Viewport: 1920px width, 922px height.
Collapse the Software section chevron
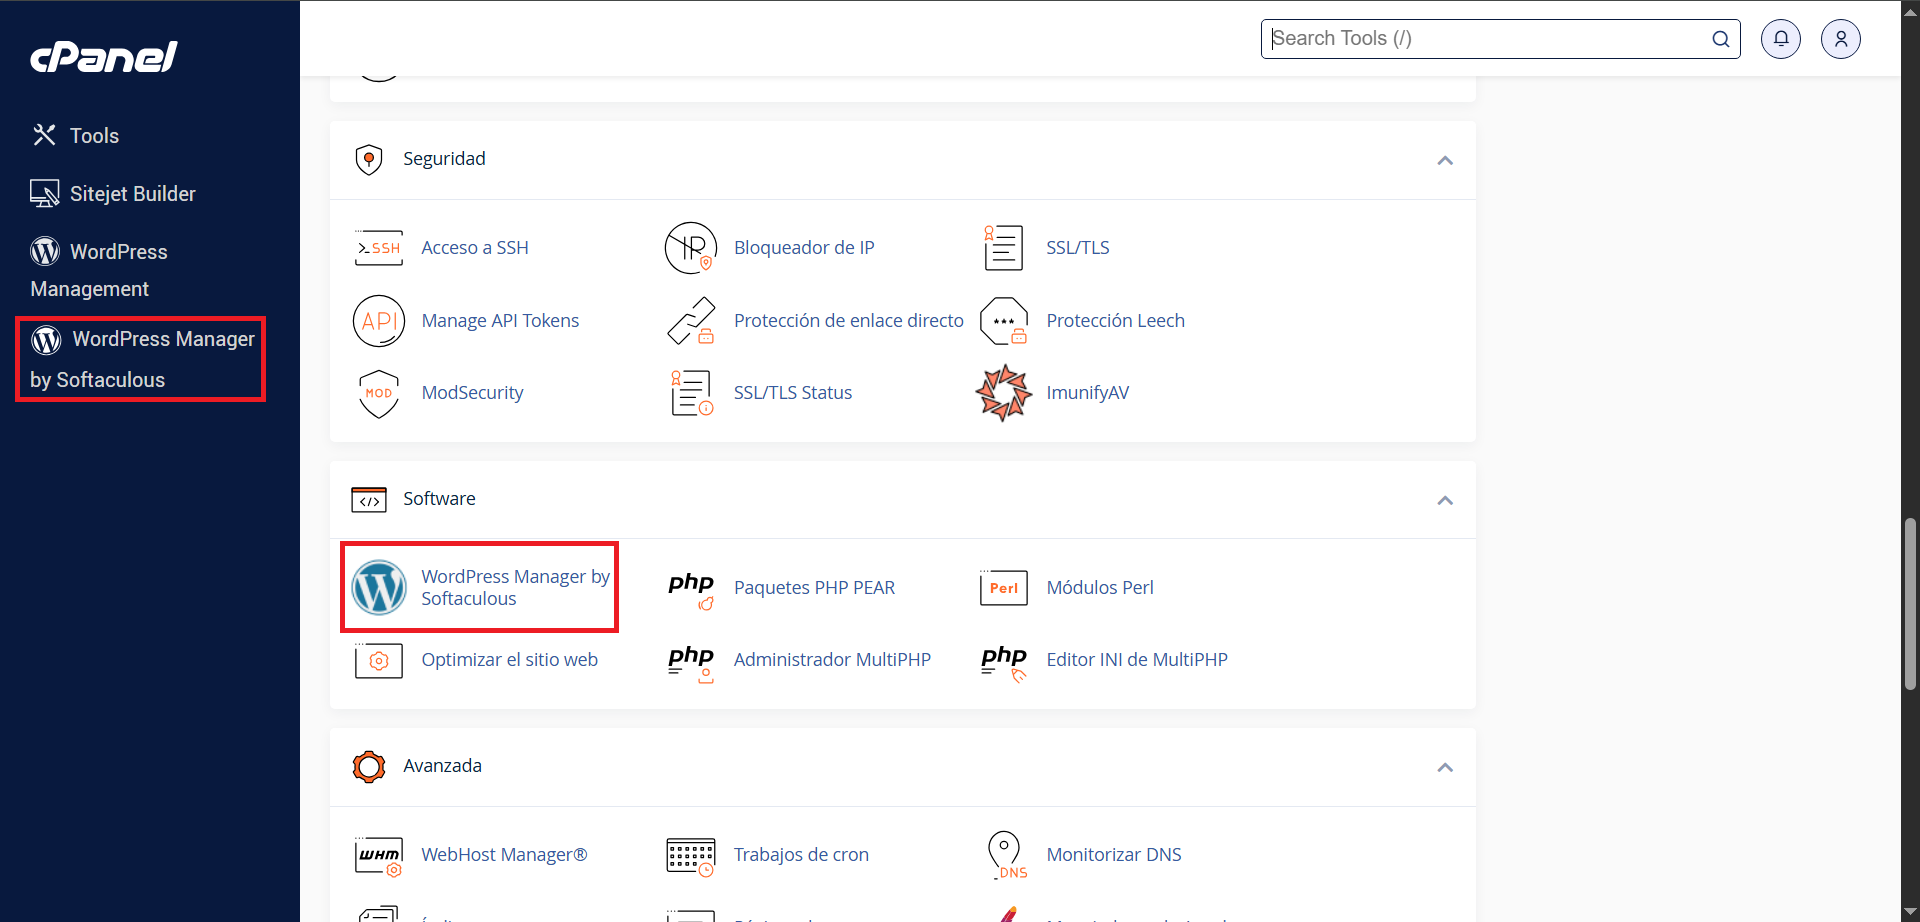point(1445,500)
